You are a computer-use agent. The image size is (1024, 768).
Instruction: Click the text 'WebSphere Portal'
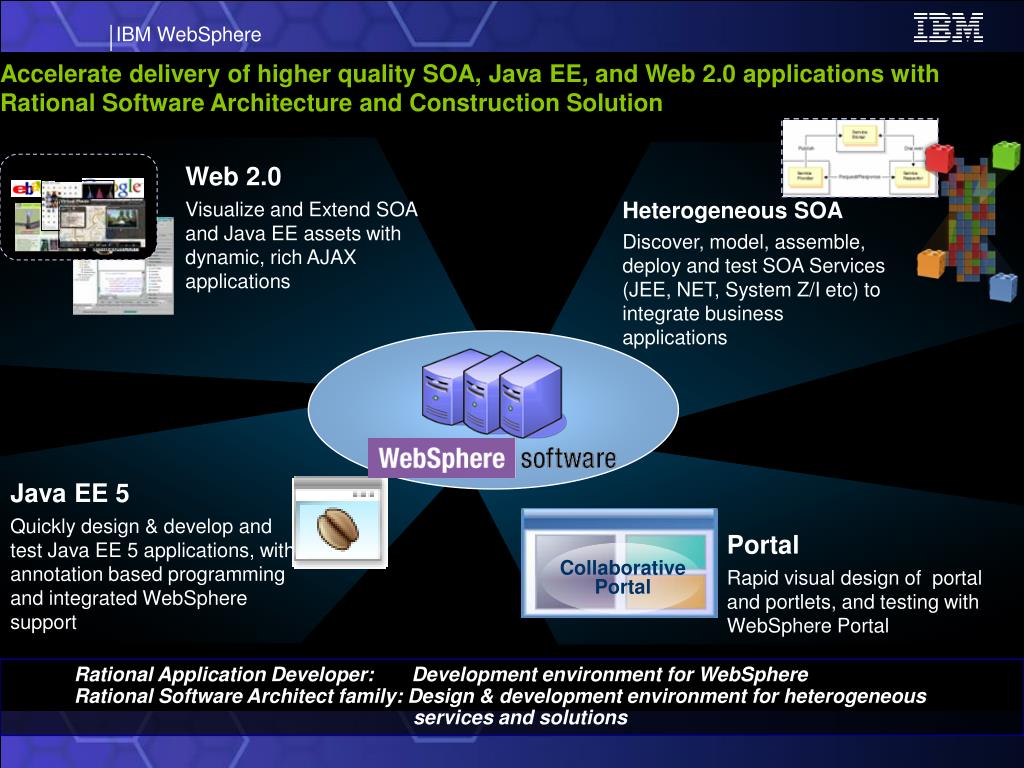click(808, 626)
